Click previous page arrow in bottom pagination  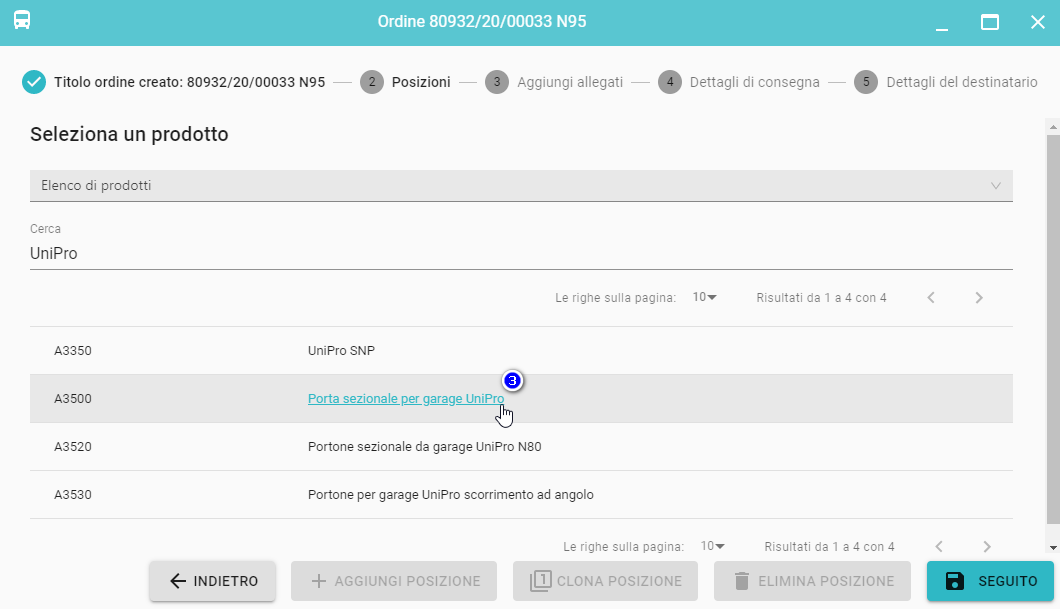939,546
